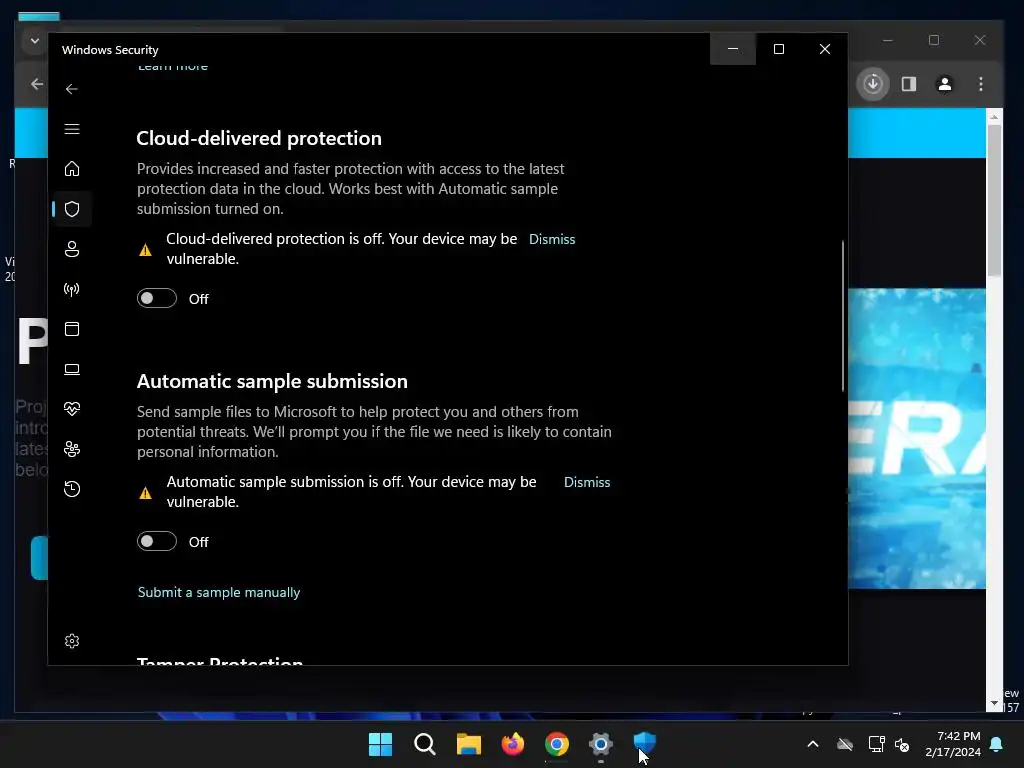Click the muted volume tray icon
The image size is (1024, 768).
[x=903, y=744]
